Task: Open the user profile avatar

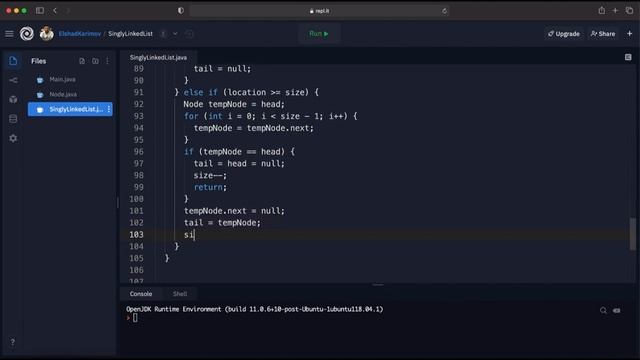Action: [x=47, y=34]
